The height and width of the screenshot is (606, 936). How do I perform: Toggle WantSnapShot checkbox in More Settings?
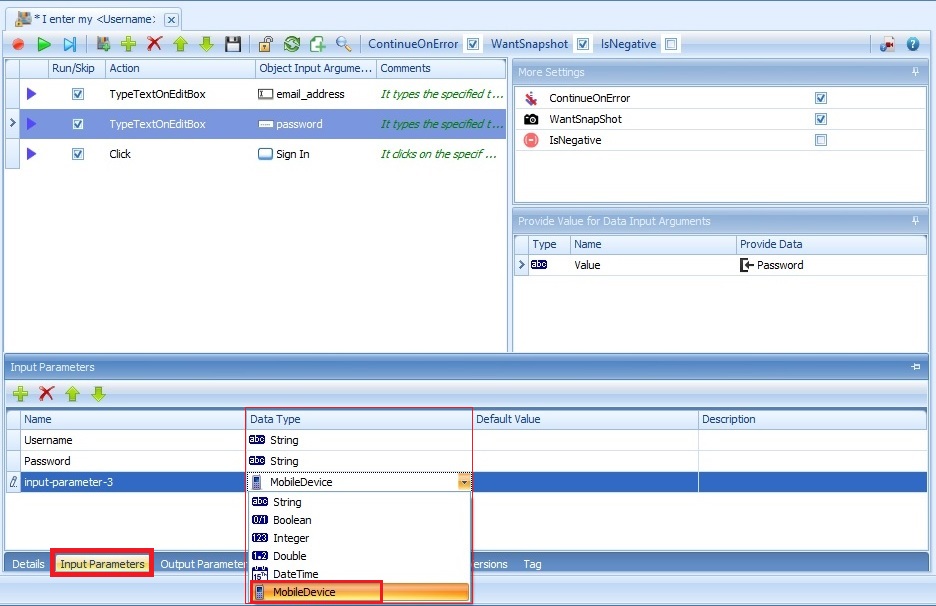pos(821,119)
